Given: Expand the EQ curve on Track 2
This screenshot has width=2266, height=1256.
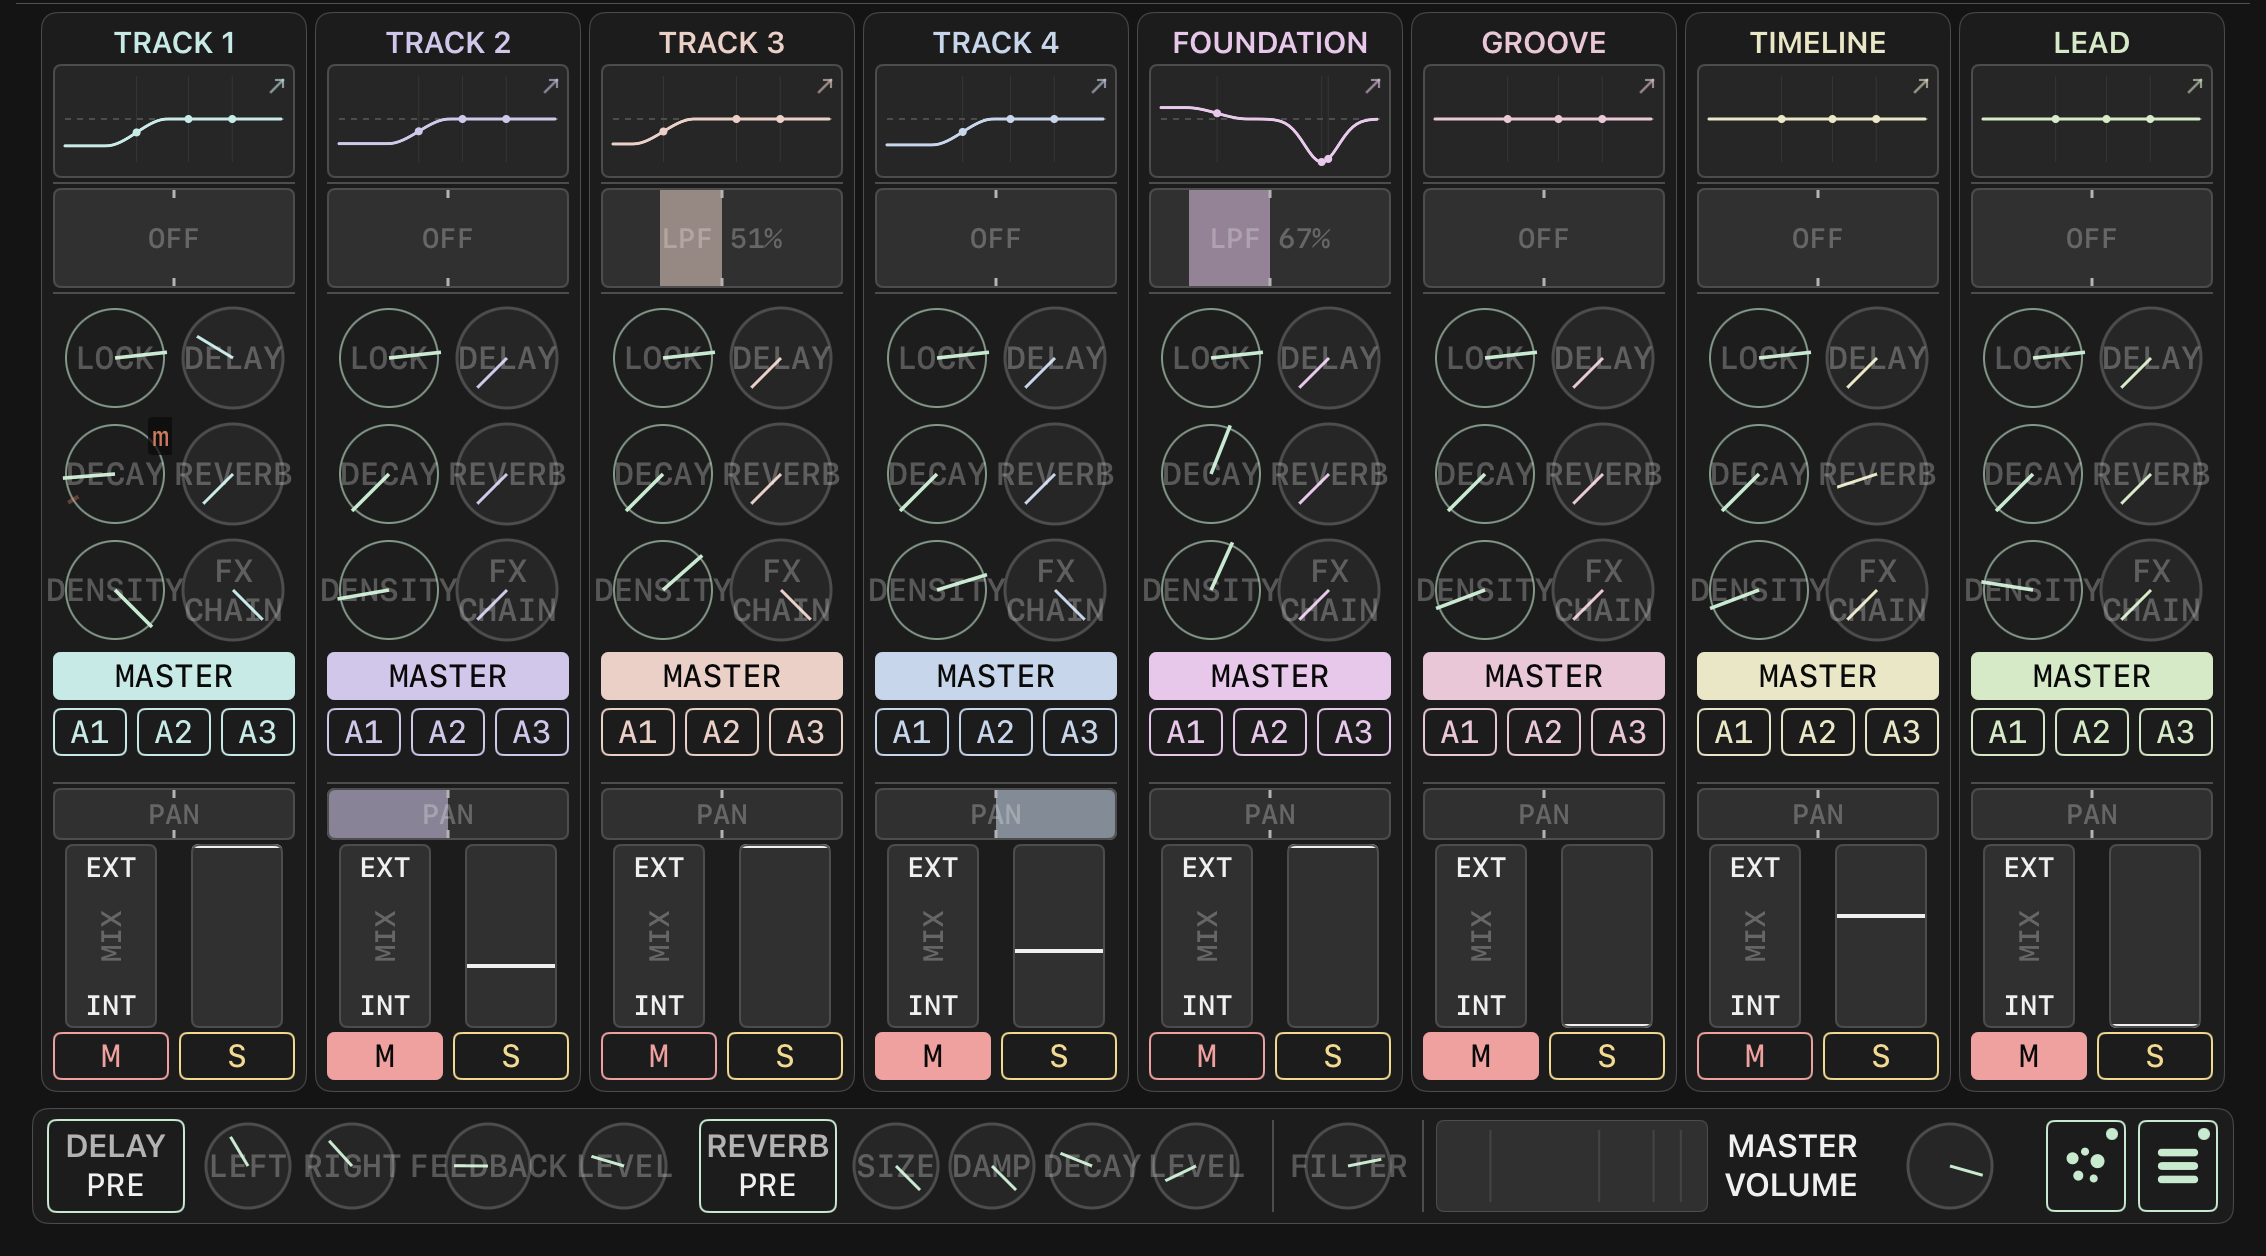Looking at the screenshot, I should click(551, 86).
